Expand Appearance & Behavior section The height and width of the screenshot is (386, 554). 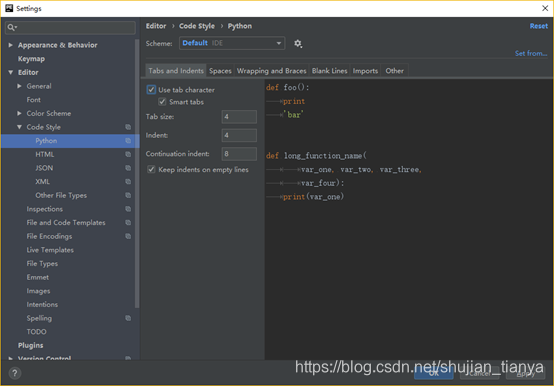11,45
